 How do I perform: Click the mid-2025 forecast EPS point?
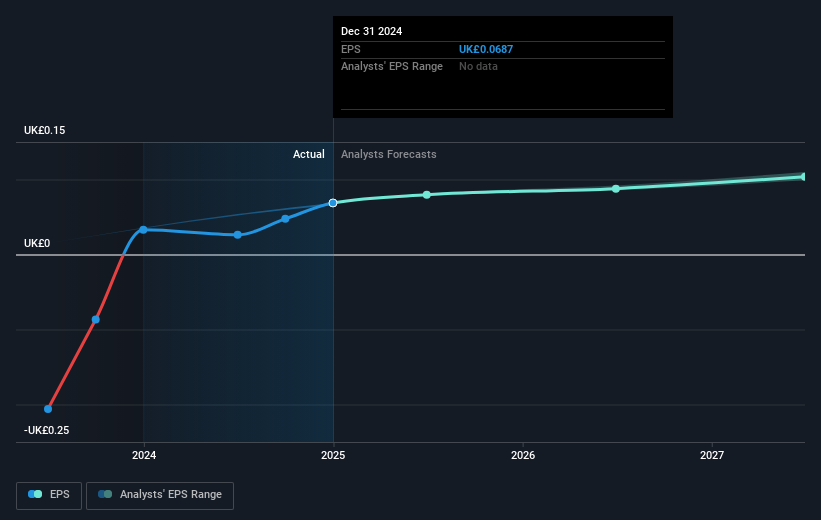[427, 195]
